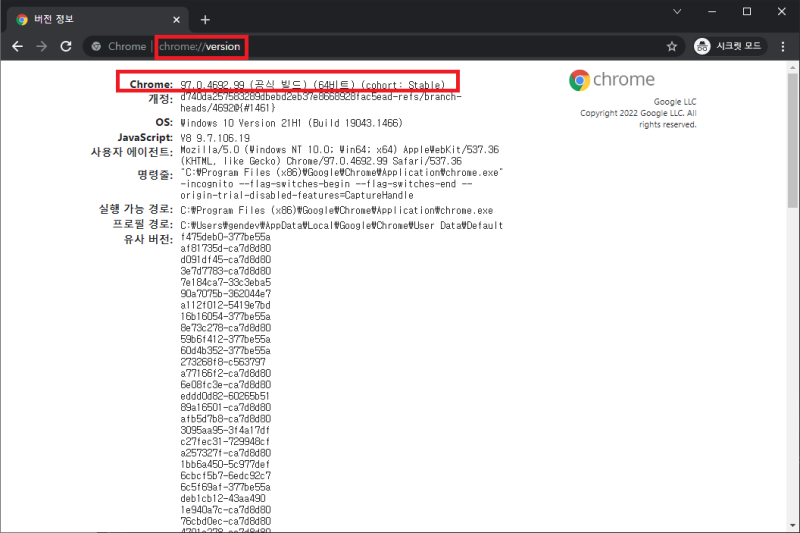Click the incognito 시크릿 모드 button

[x=730, y=46]
